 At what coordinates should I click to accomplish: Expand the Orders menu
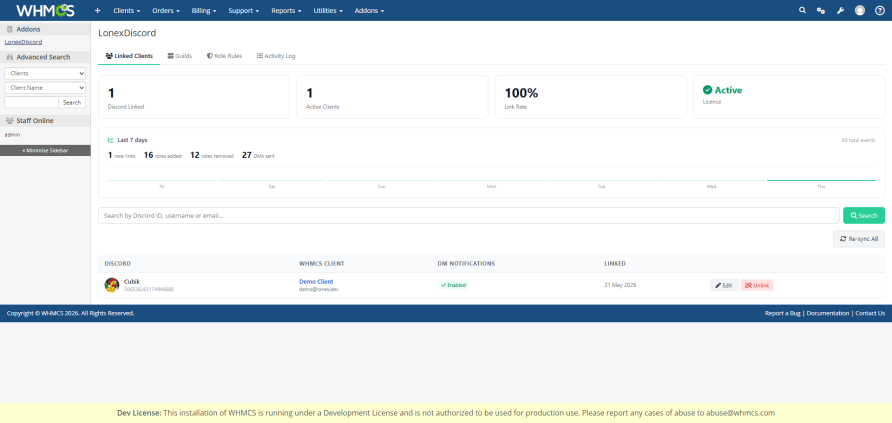(x=166, y=10)
